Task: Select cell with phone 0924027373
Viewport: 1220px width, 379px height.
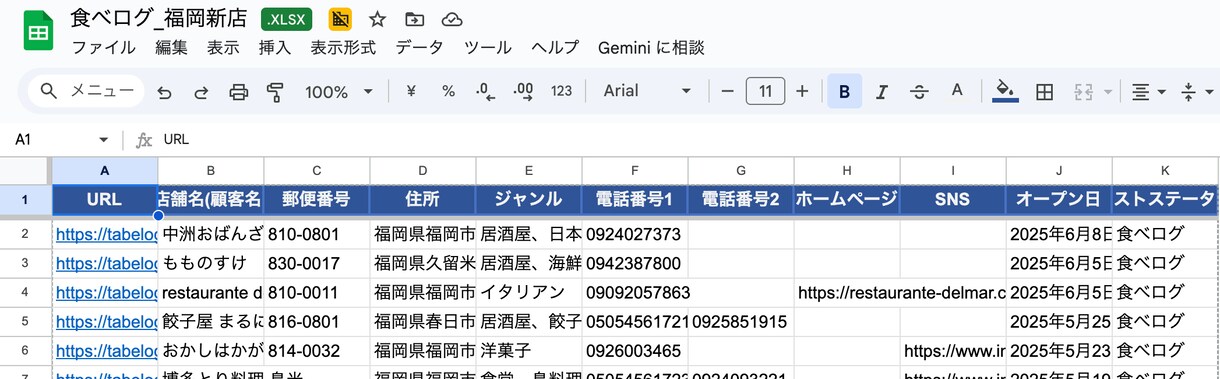Action: point(635,235)
